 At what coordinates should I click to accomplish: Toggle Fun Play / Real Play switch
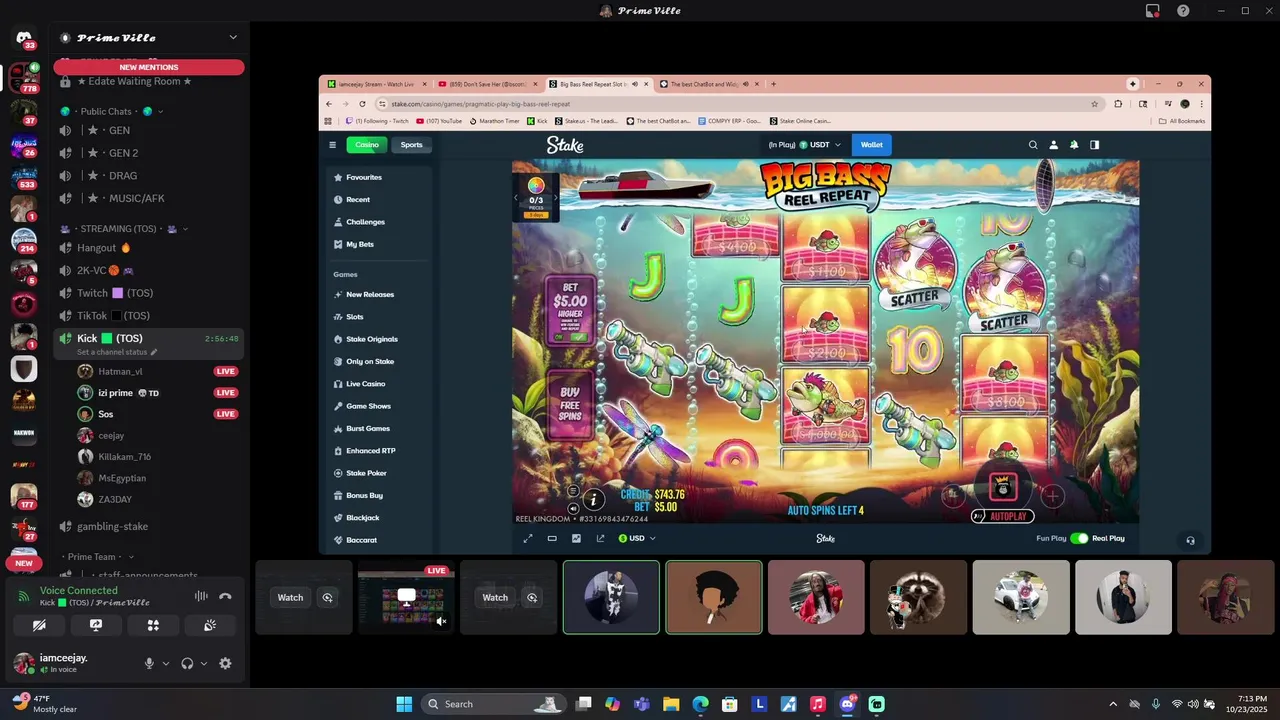pyautogui.click(x=1079, y=538)
